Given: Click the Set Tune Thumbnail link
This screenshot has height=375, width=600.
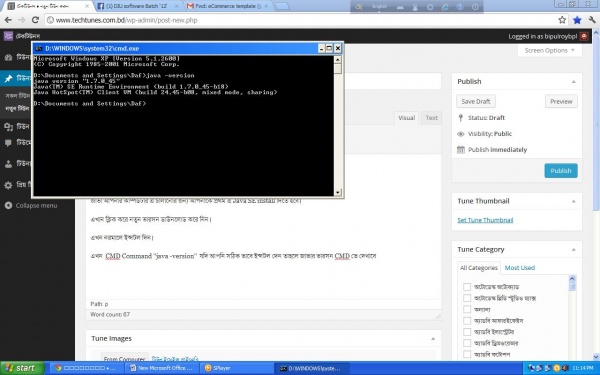Looking at the screenshot, I should pyautogui.click(x=485, y=220).
